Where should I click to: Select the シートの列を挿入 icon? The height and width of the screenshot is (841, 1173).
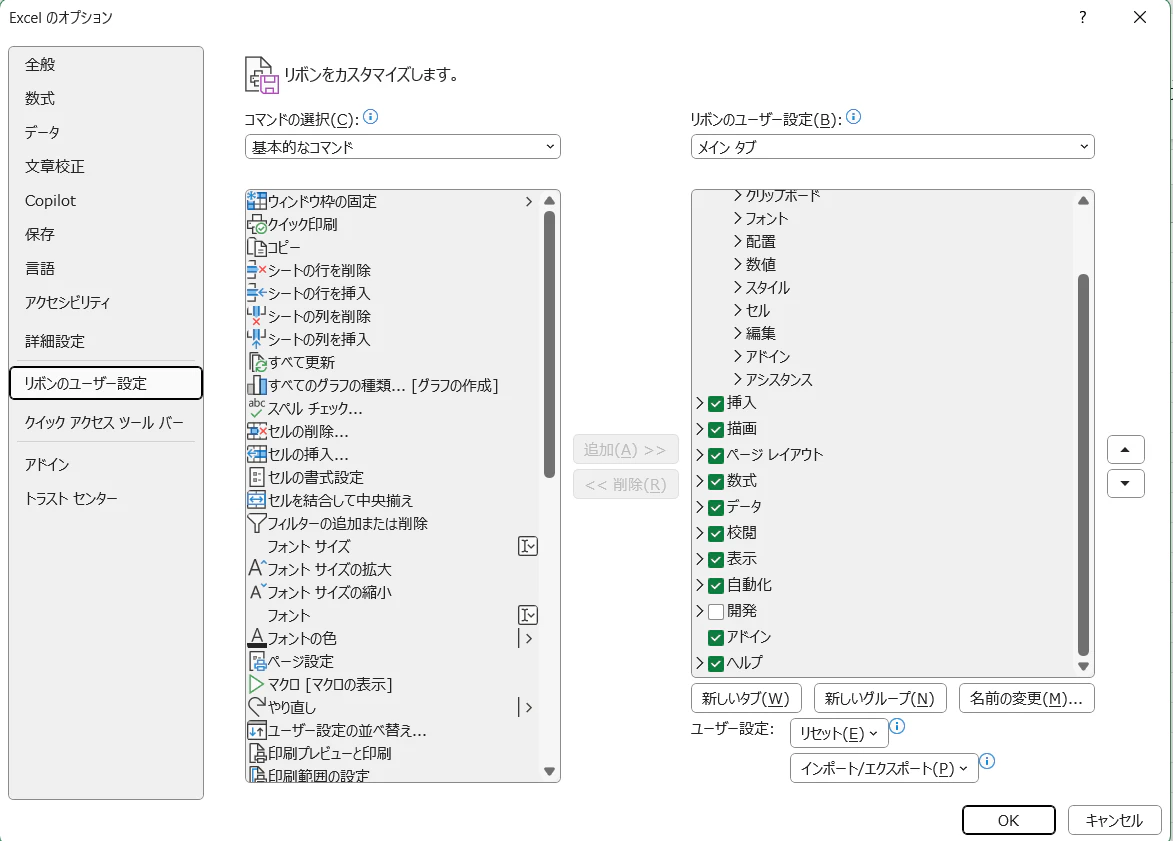257,339
